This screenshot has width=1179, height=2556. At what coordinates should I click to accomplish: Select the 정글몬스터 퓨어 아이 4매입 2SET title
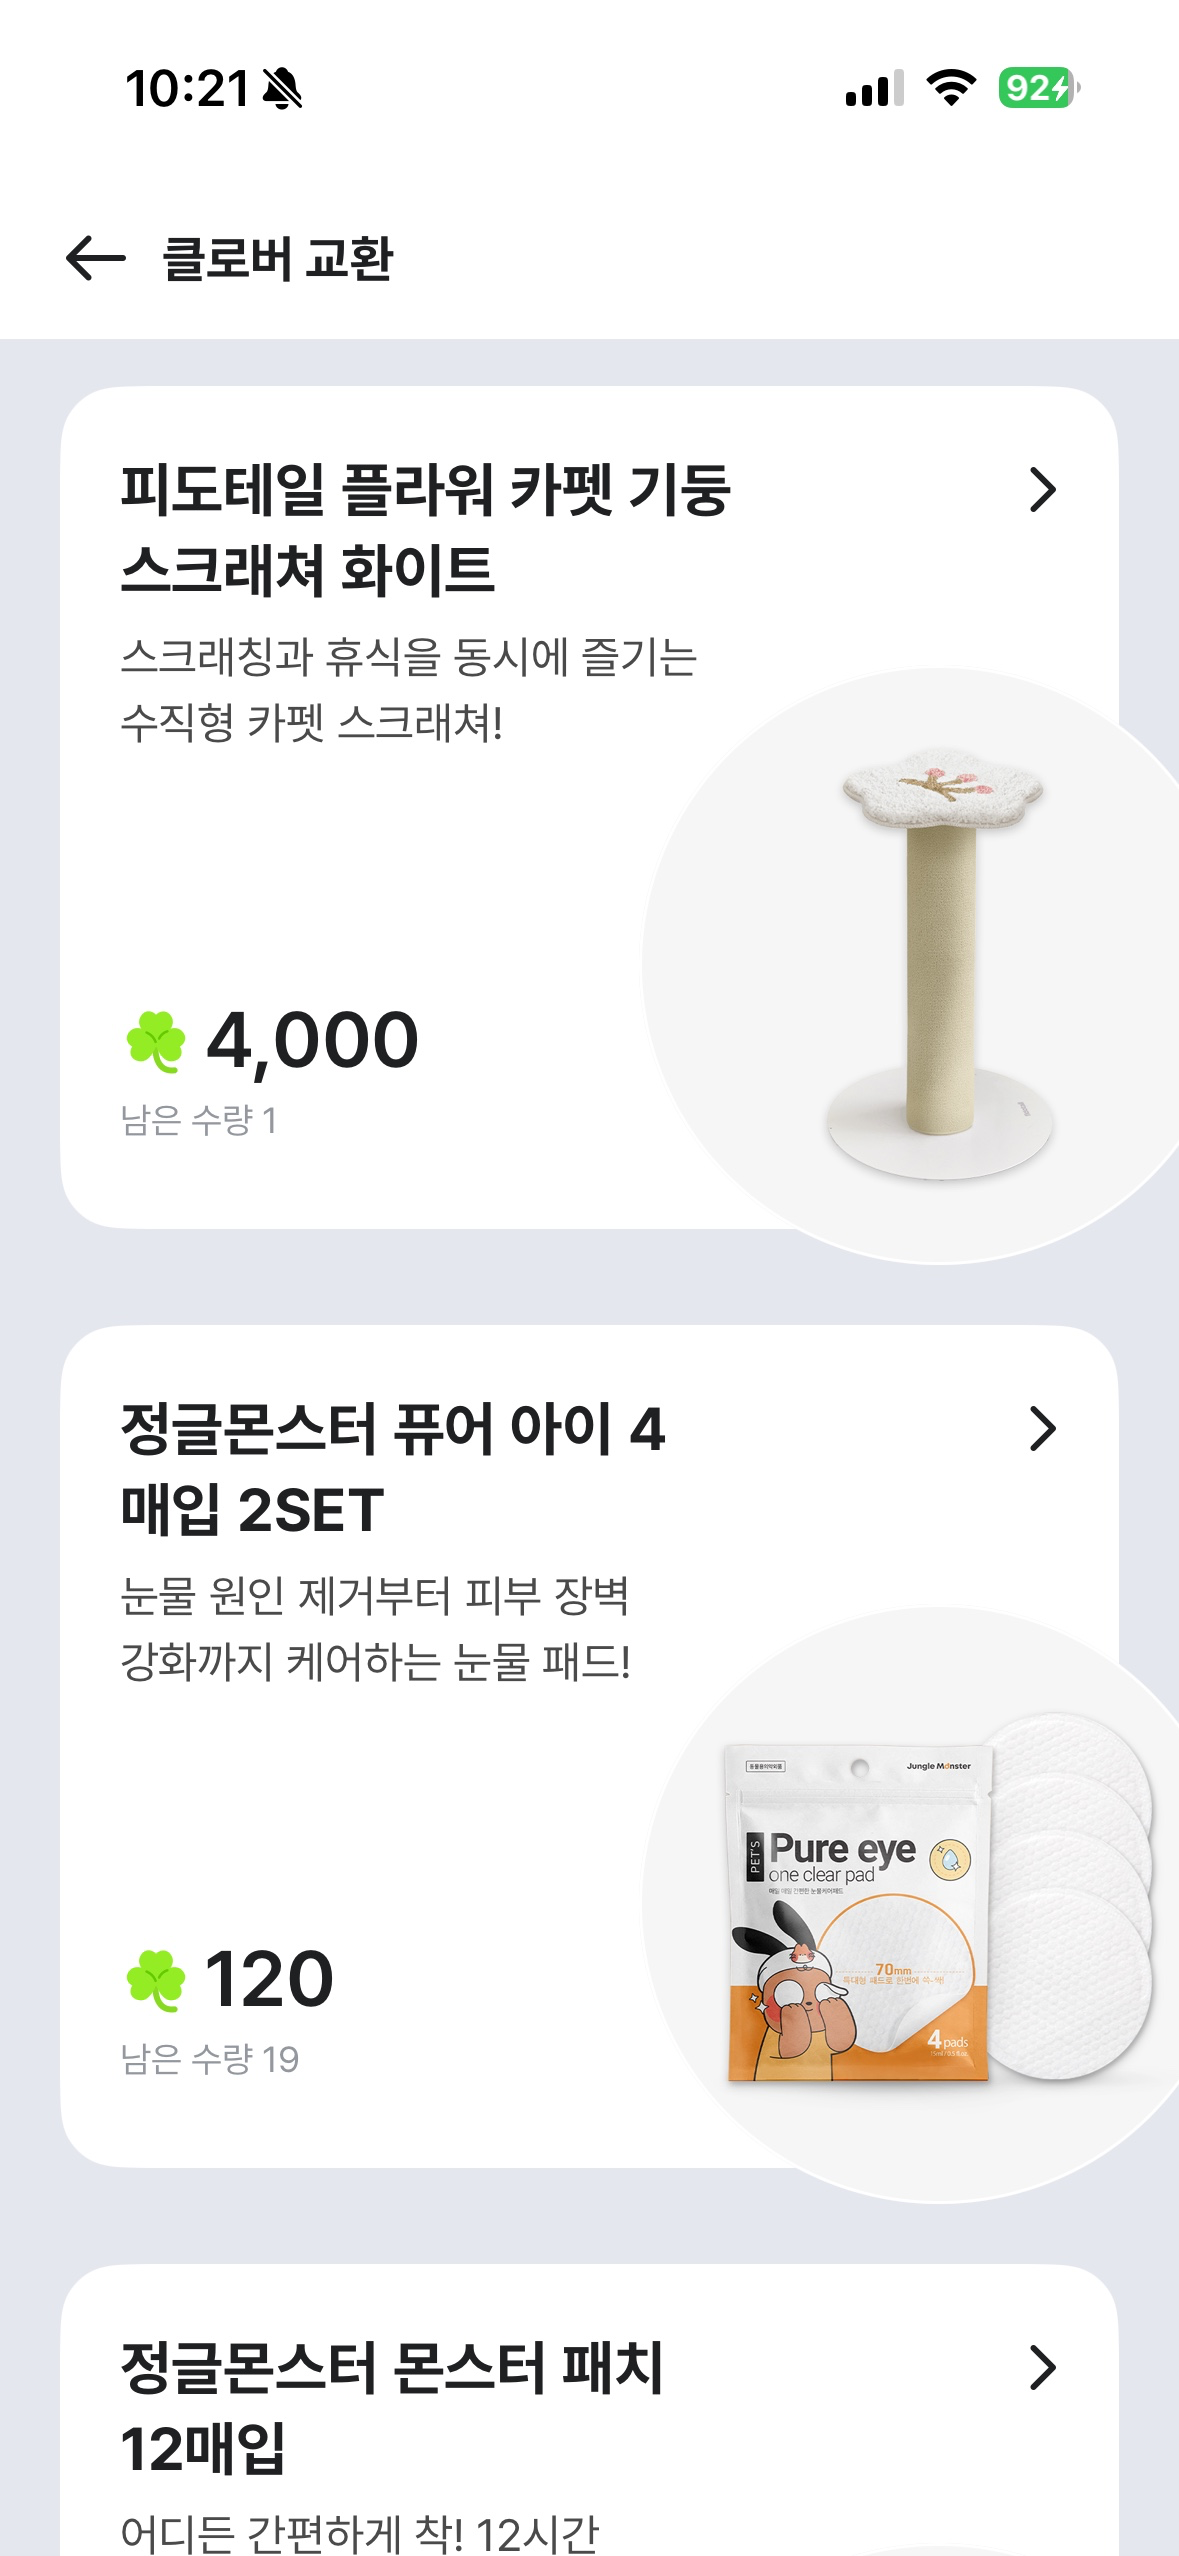point(392,1468)
